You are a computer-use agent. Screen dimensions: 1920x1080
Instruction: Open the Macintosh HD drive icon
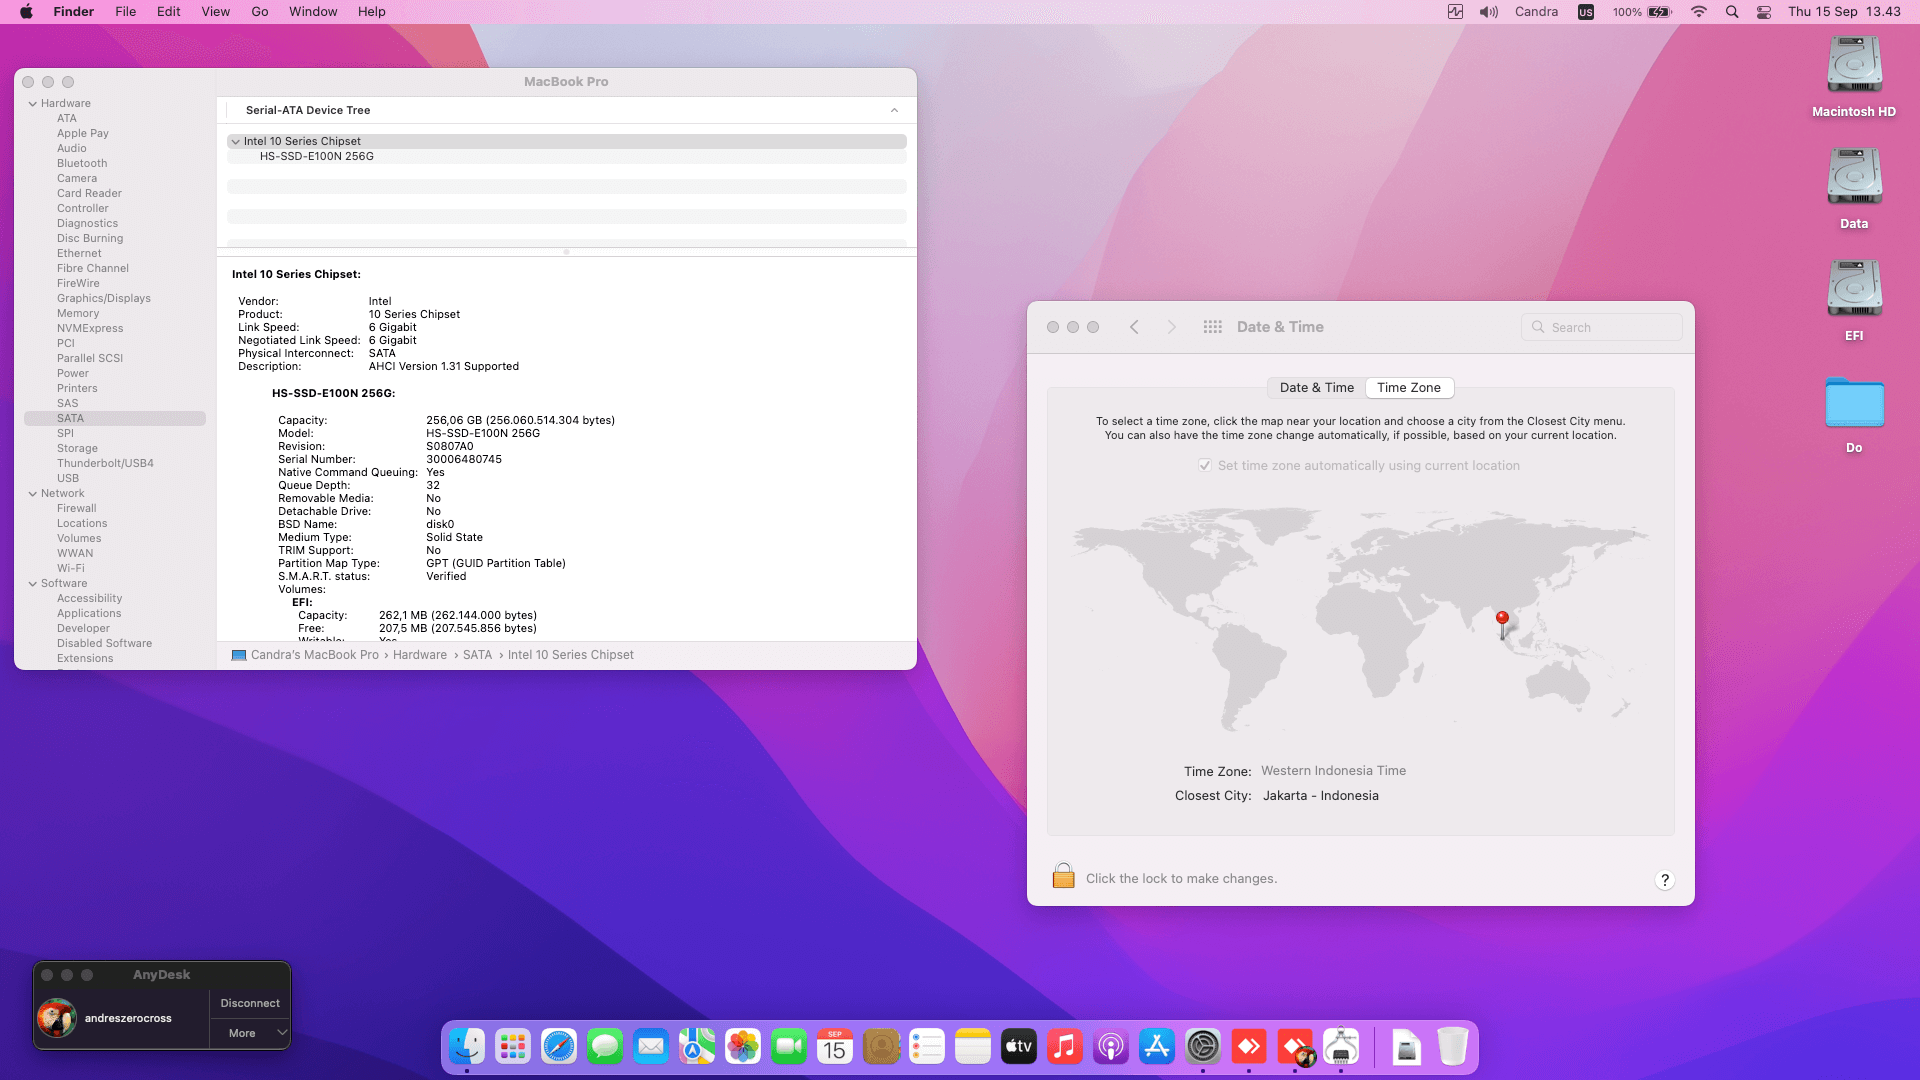(1854, 66)
